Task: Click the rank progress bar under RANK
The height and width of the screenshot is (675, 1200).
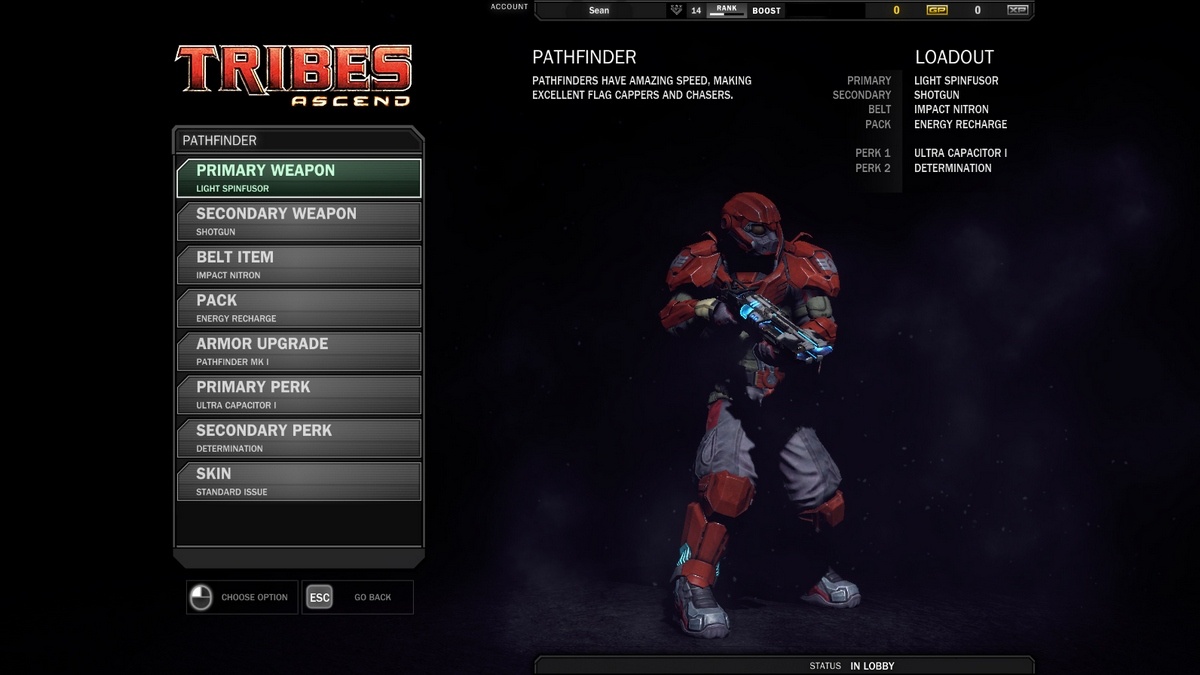Action: pos(726,16)
